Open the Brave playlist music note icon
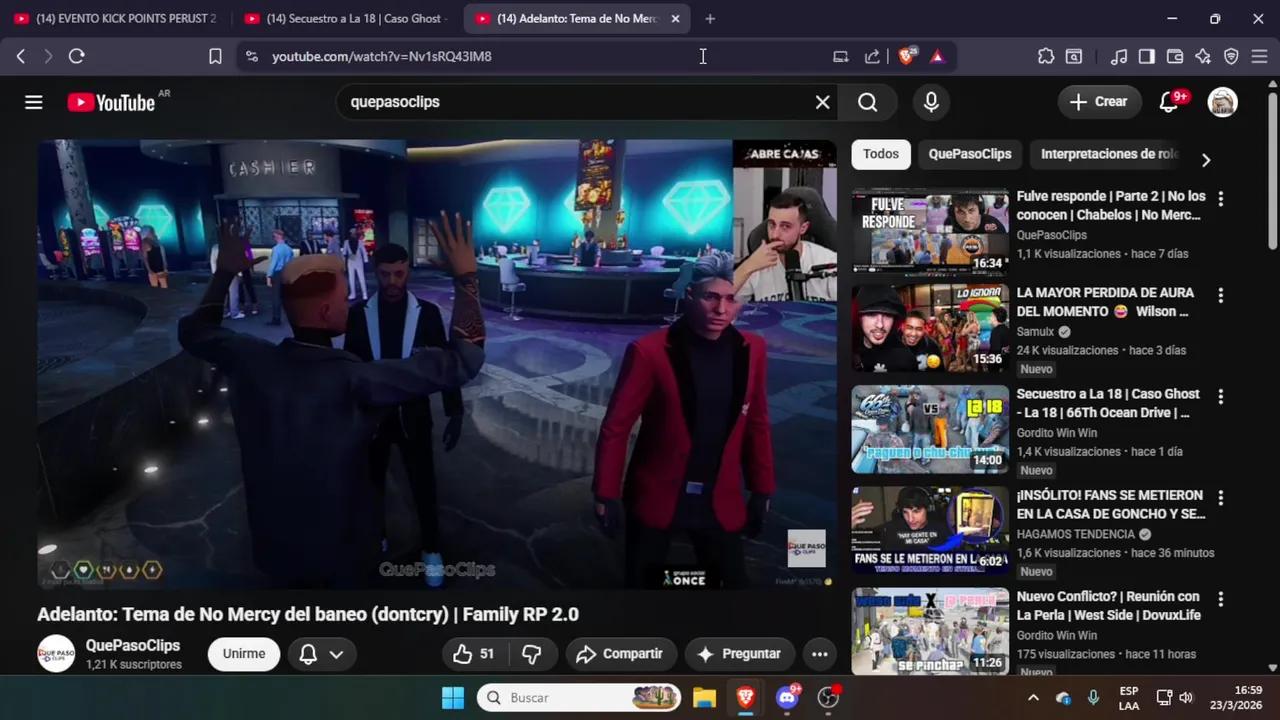This screenshot has width=1280, height=720. click(x=1119, y=56)
